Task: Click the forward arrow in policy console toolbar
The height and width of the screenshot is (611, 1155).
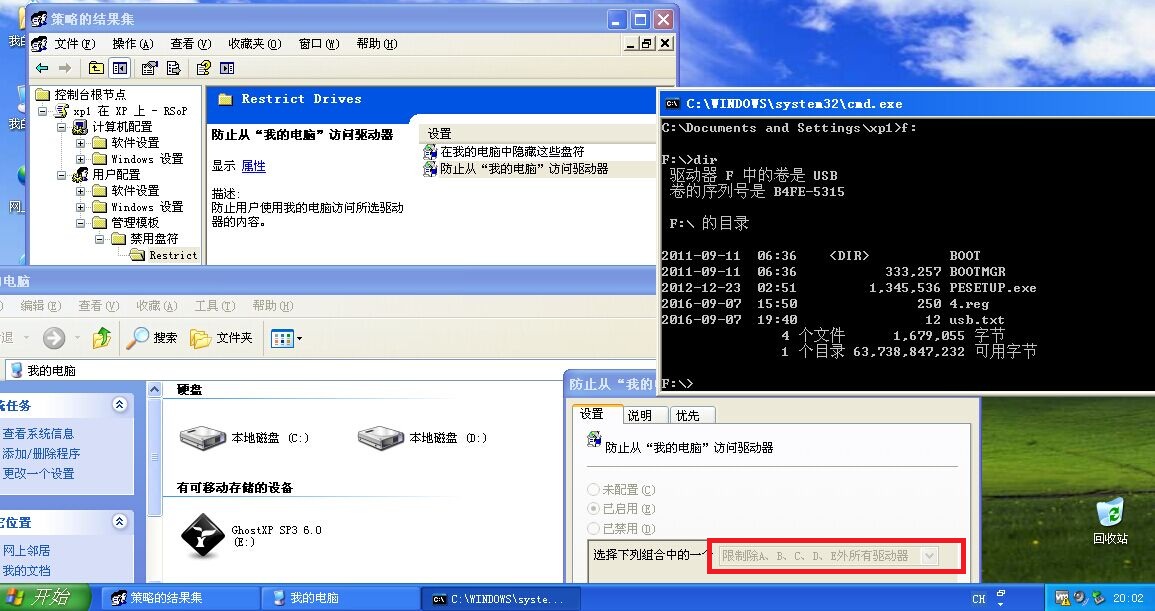Action: coord(65,69)
